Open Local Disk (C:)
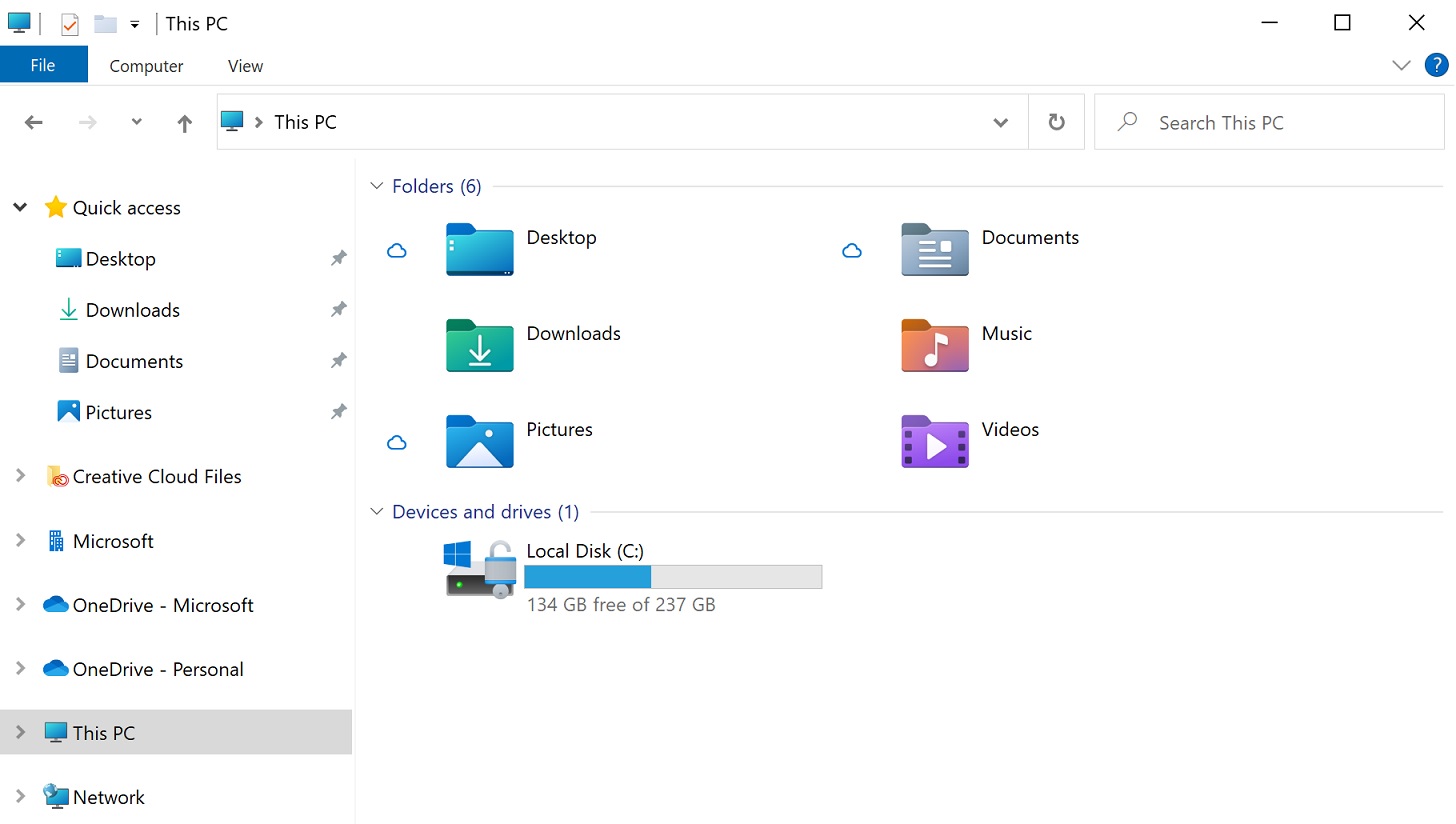The width and height of the screenshot is (1456, 824). (585, 550)
